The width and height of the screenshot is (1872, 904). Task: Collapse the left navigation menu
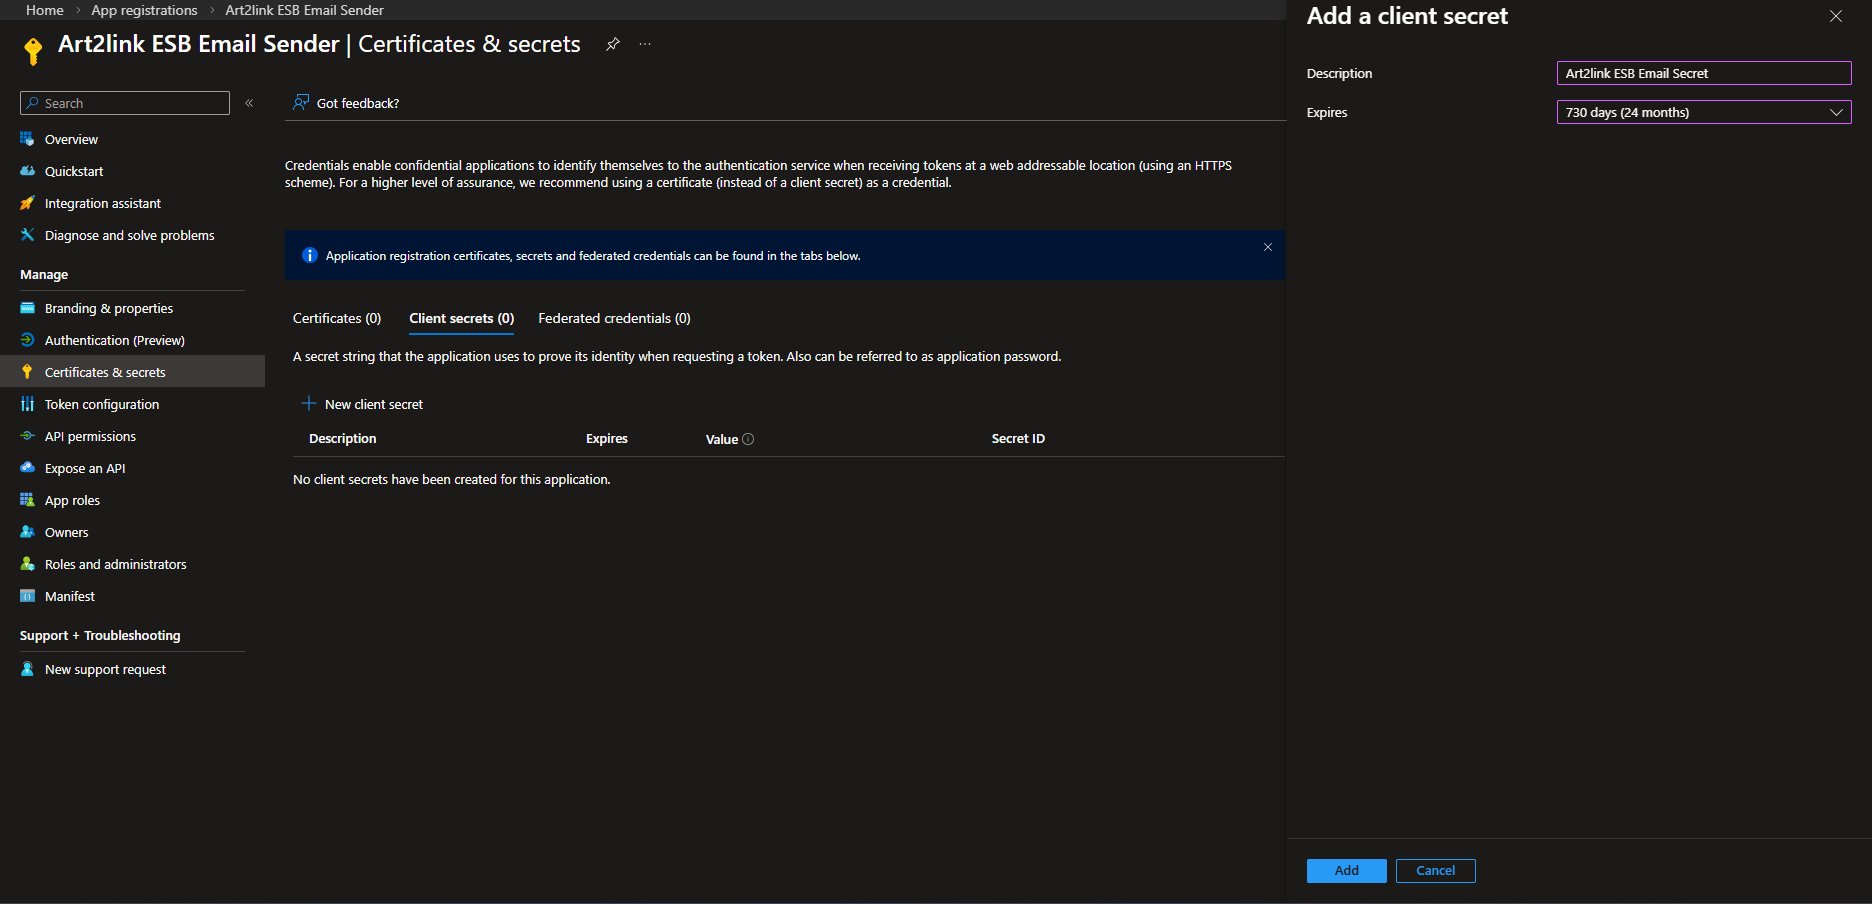coord(249,103)
